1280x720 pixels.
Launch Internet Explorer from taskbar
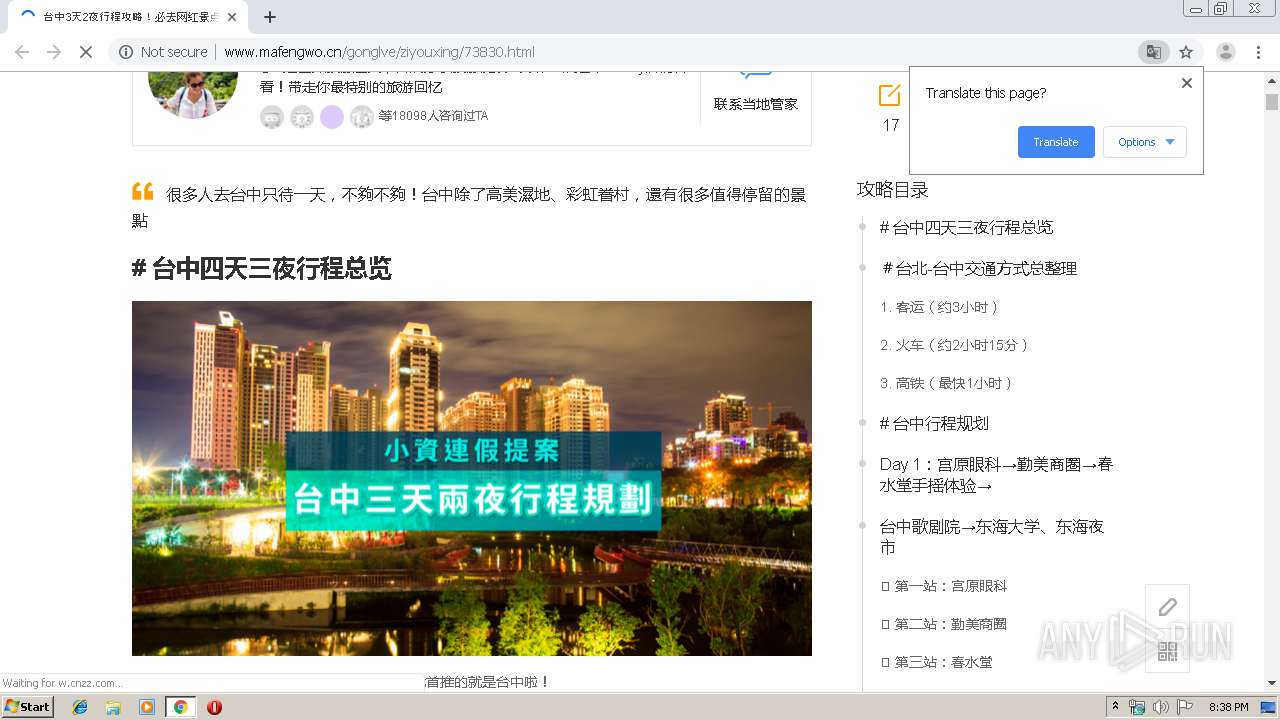click(80, 707)
